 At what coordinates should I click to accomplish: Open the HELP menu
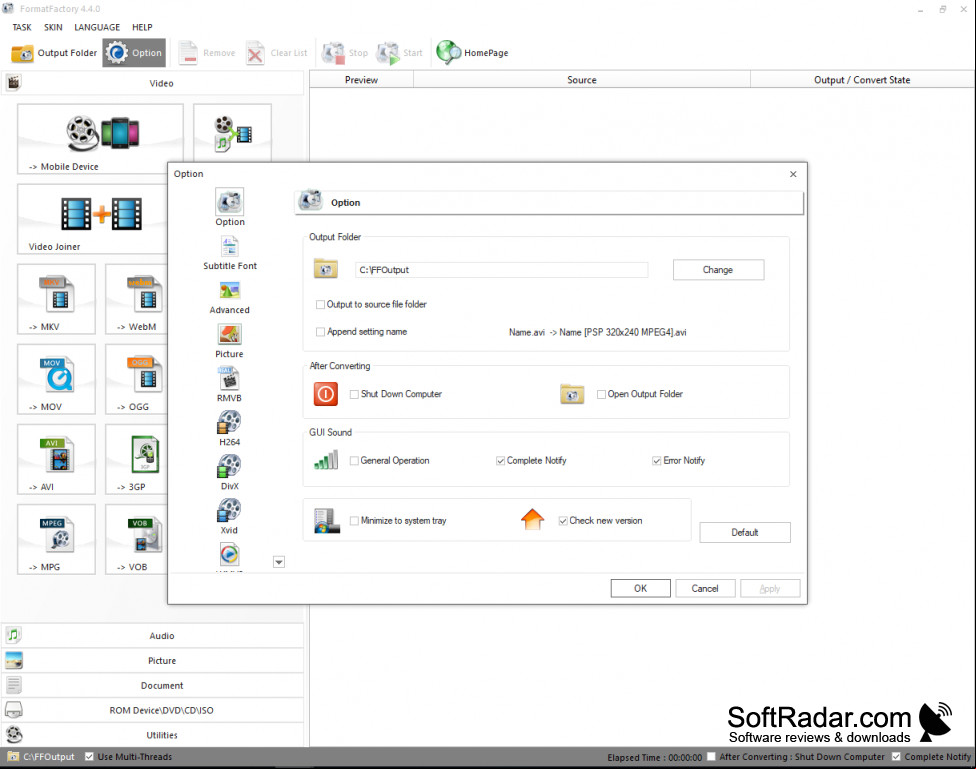(x=142, y=27)
